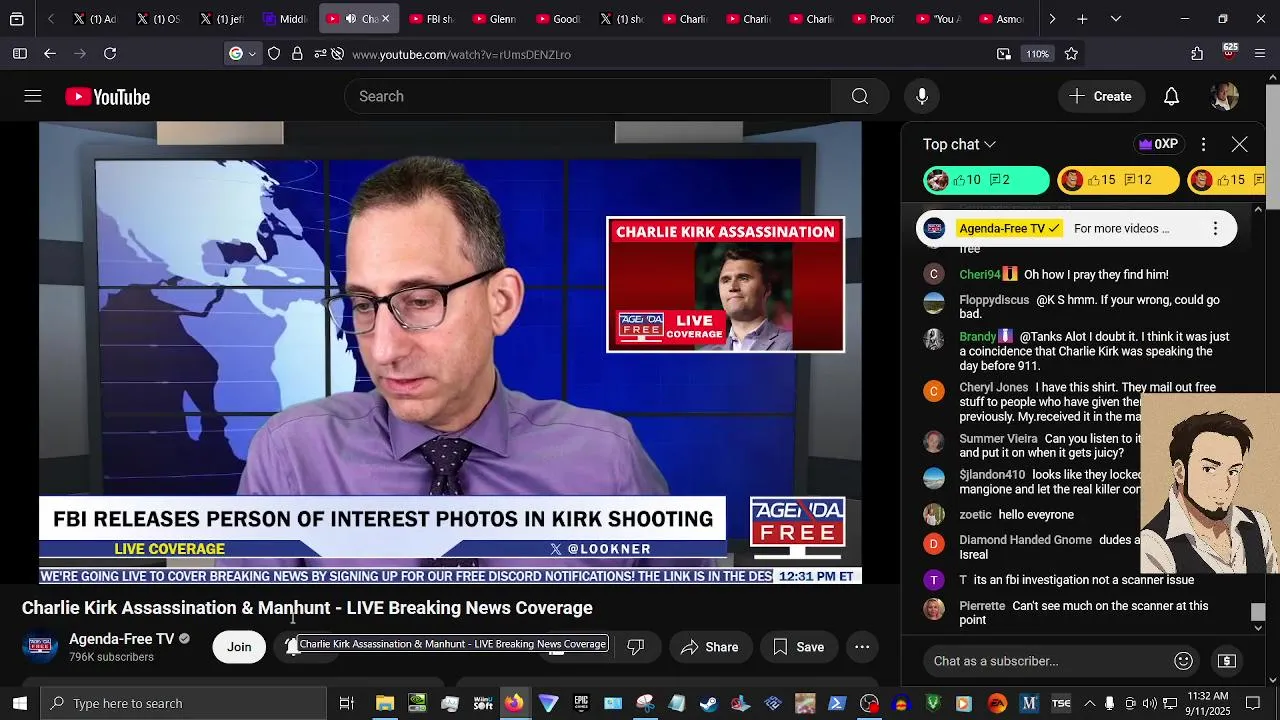Save the video to a playlist
The width and height of the screenshot is (1280, 720).
[798, 647]
